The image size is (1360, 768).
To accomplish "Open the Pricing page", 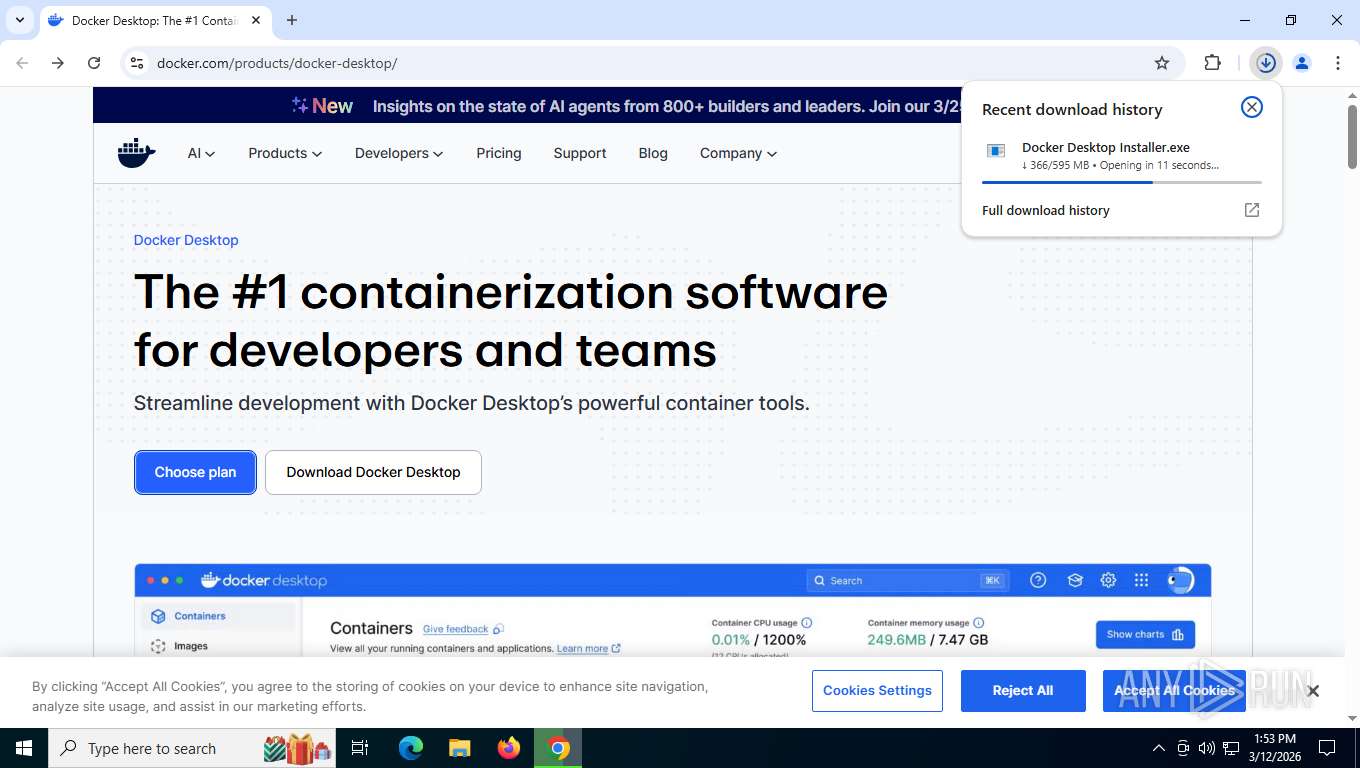I will [x=499, y=153].
